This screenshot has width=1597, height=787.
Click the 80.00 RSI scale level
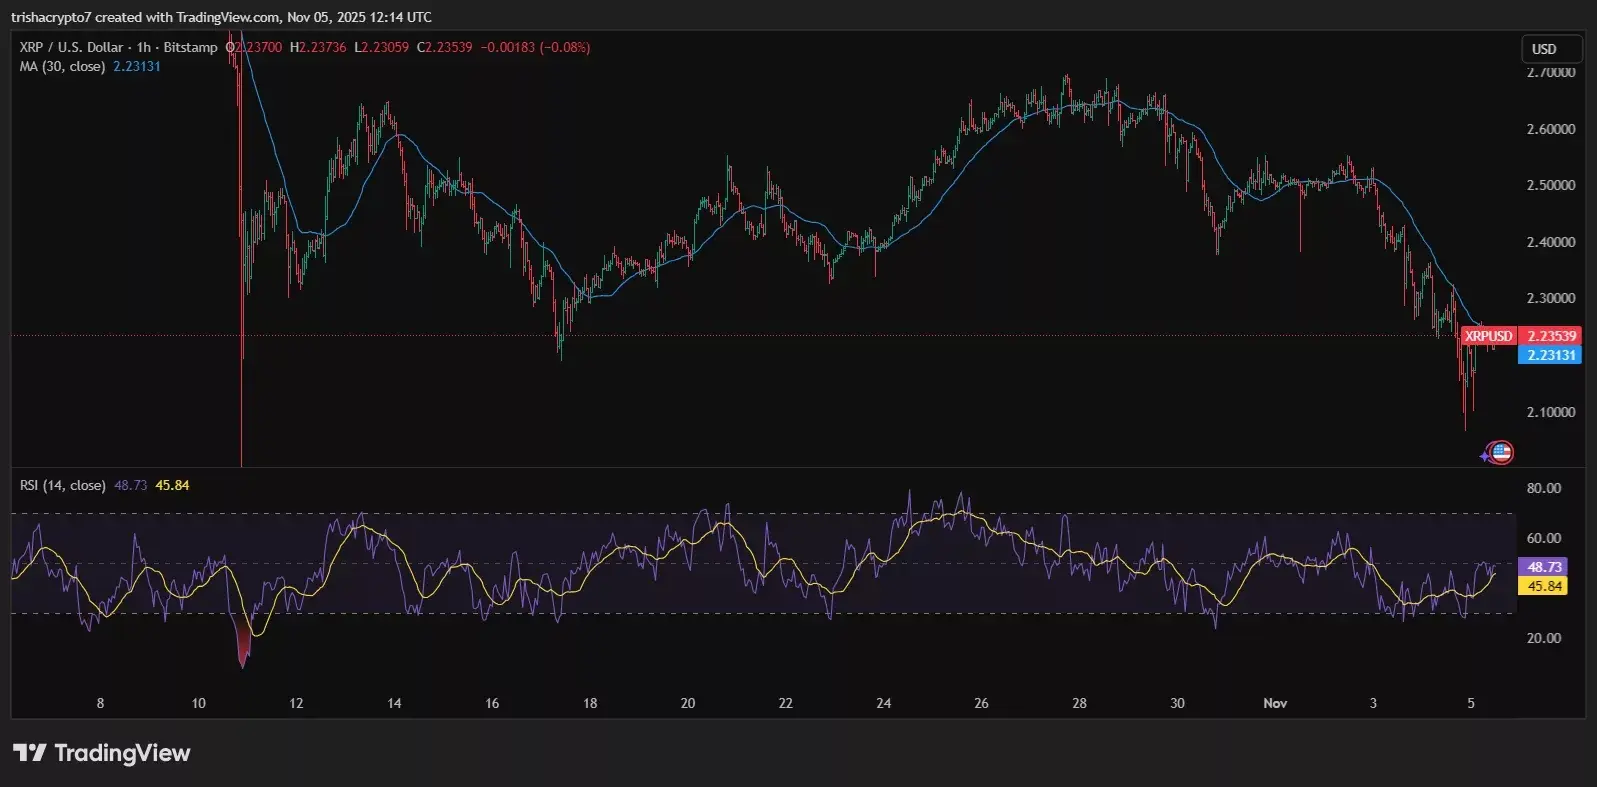tap(1544, 488)
